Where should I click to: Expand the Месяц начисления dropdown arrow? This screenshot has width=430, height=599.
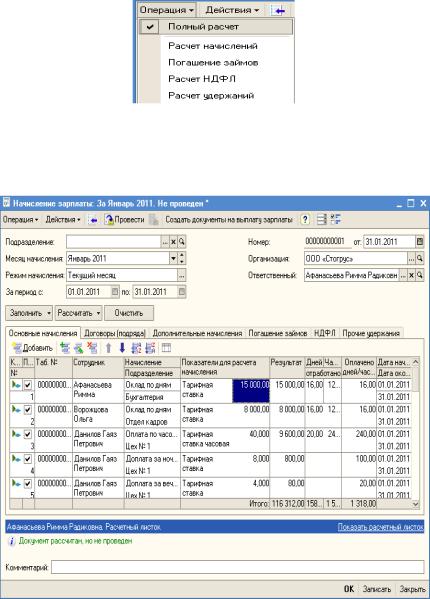(x=173, y=259)
